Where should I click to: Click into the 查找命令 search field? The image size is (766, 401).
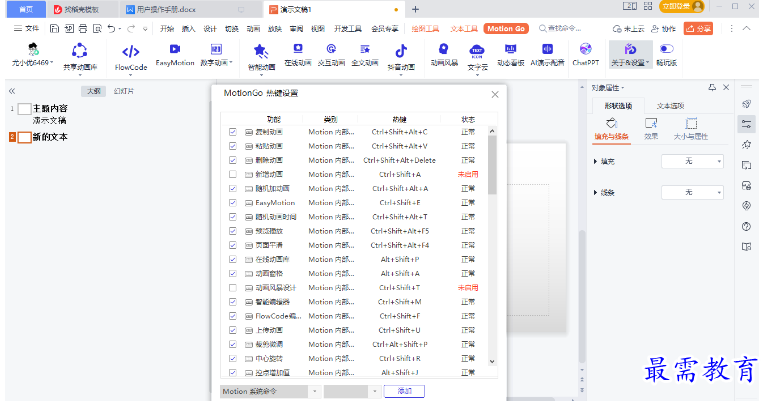(x=562, y=29)
